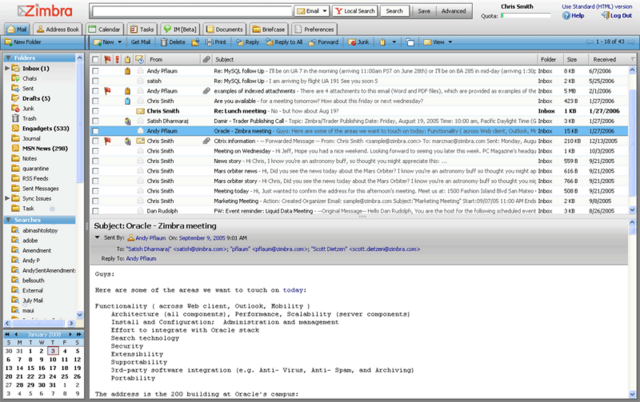Click in the search text input field
Screen dimensions: 640x402
pyautogui.click(x=192, y=11)
